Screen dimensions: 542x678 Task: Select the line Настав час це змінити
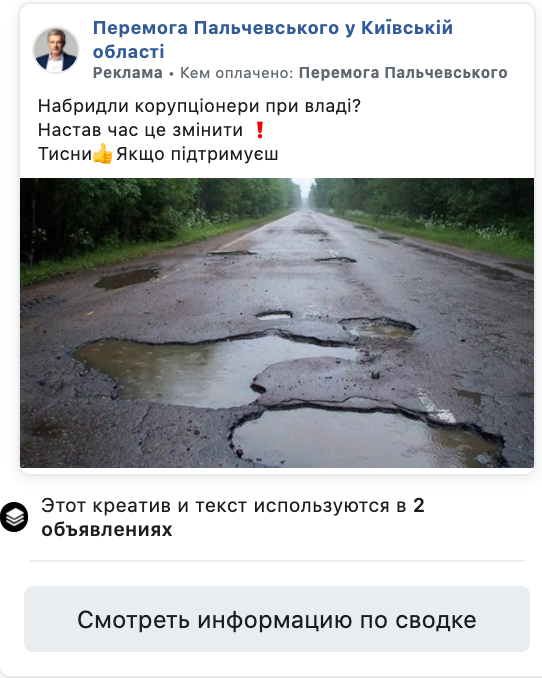(x=140, y=130)
